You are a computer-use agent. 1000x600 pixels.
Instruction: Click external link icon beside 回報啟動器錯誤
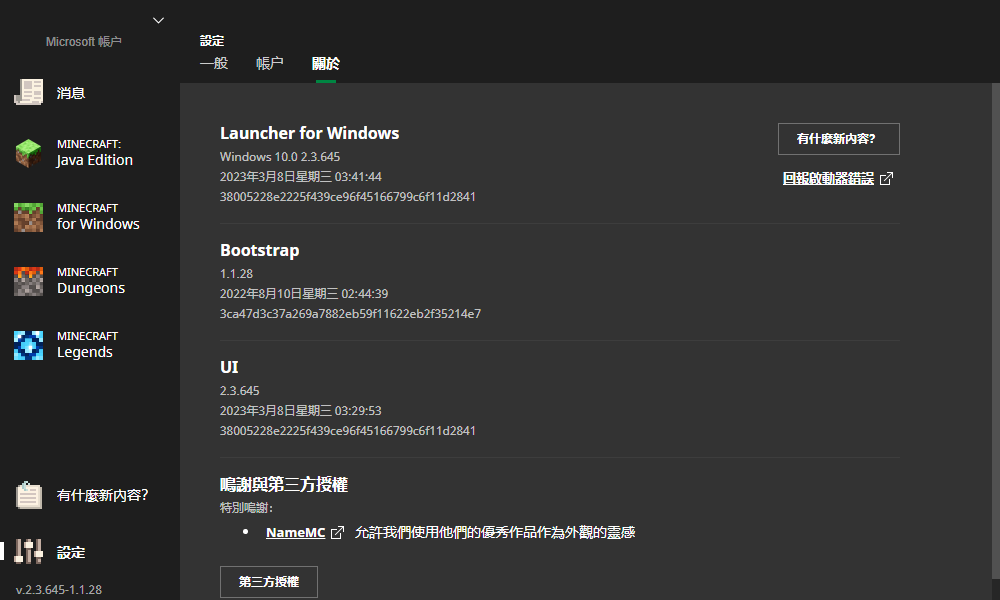pos(886,179)
